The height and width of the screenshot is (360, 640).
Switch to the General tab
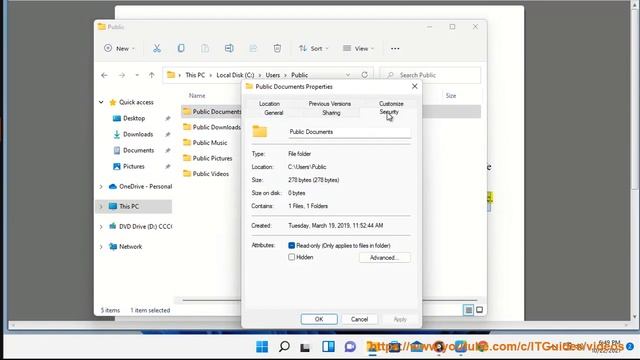click(273, 113)
